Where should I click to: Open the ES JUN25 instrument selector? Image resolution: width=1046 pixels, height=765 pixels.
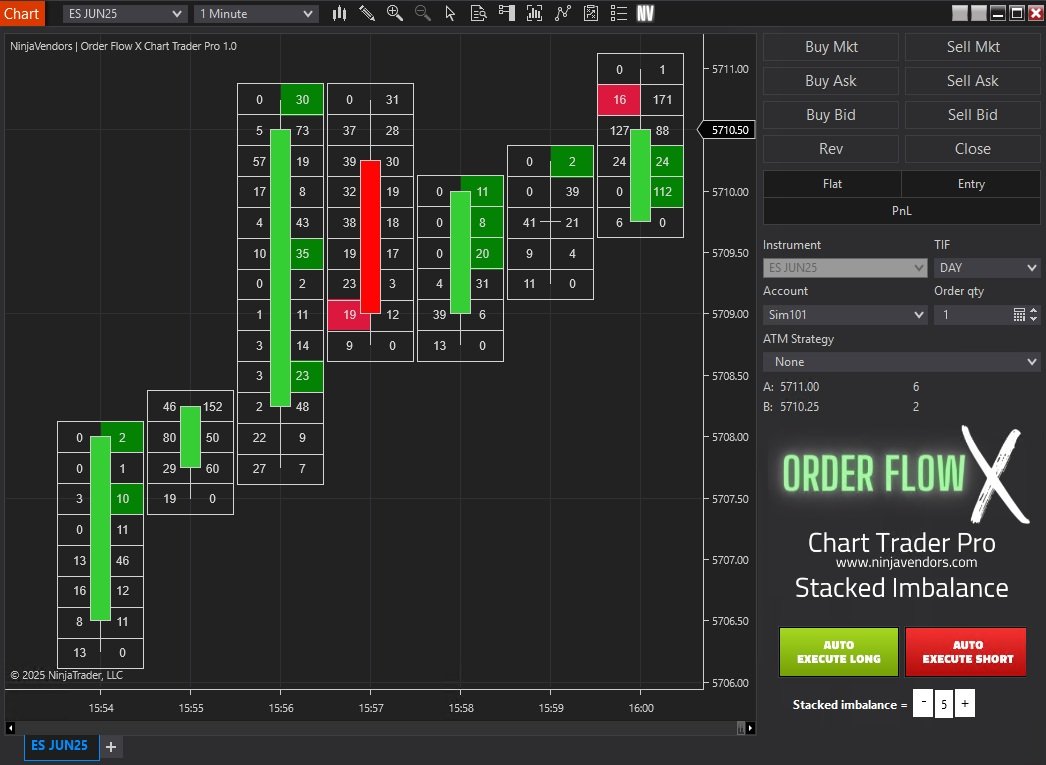pos(124,13)
